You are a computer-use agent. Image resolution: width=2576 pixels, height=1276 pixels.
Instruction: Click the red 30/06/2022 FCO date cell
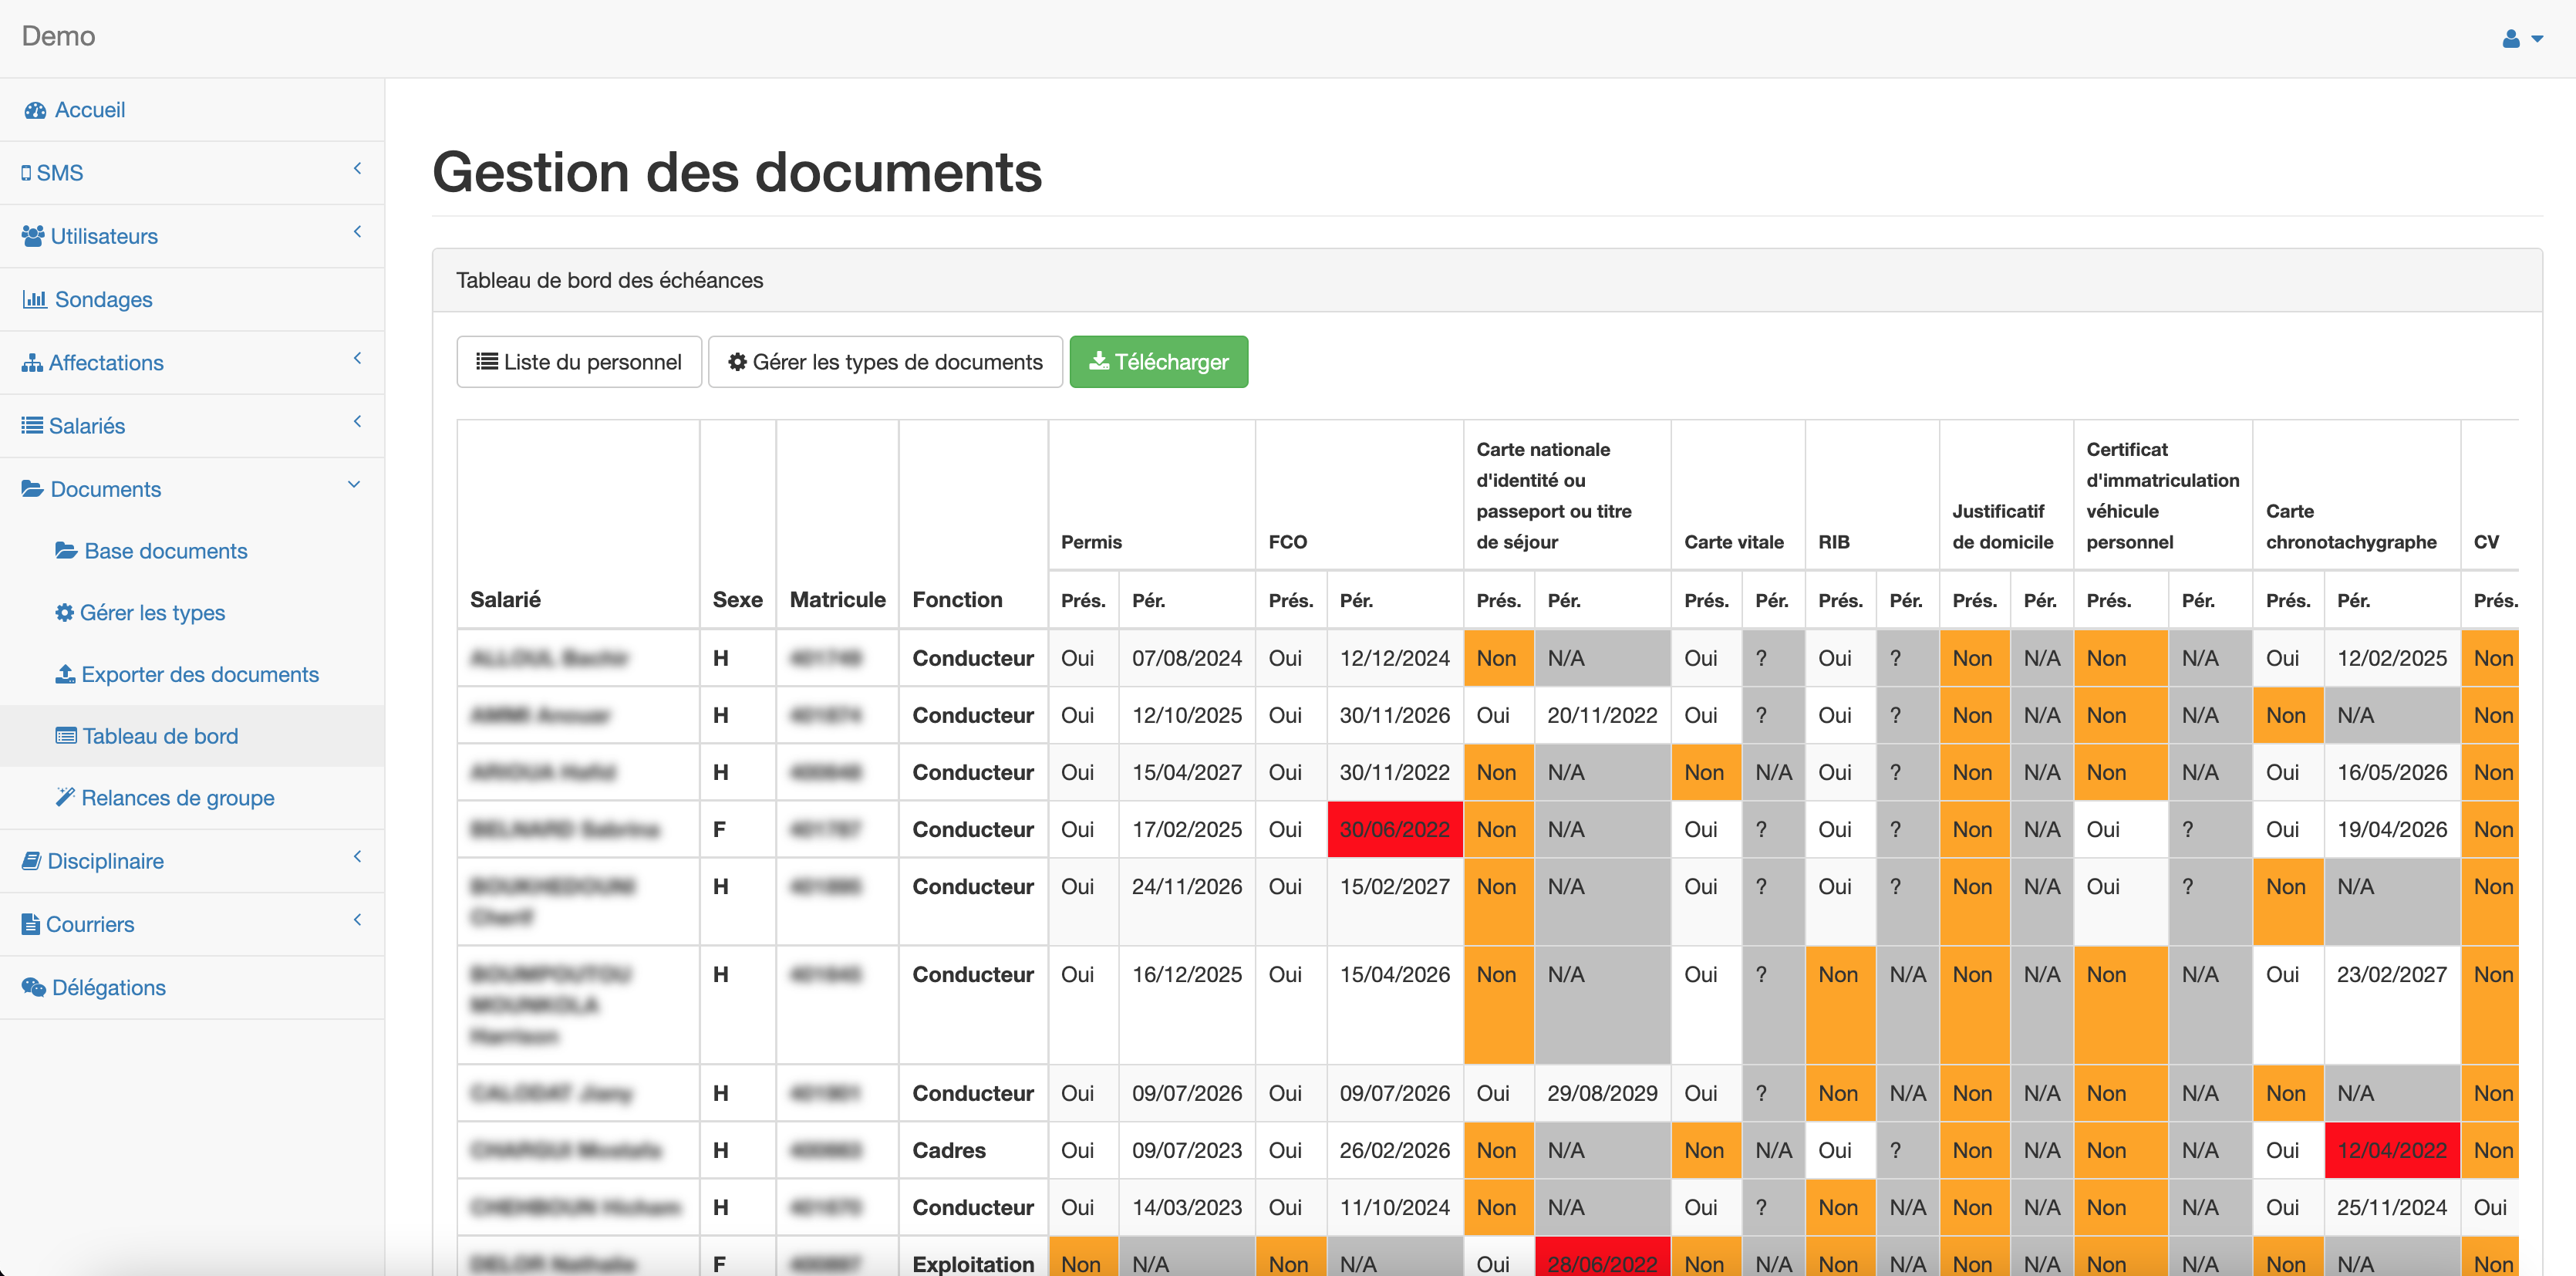[x=1394, y=829]
